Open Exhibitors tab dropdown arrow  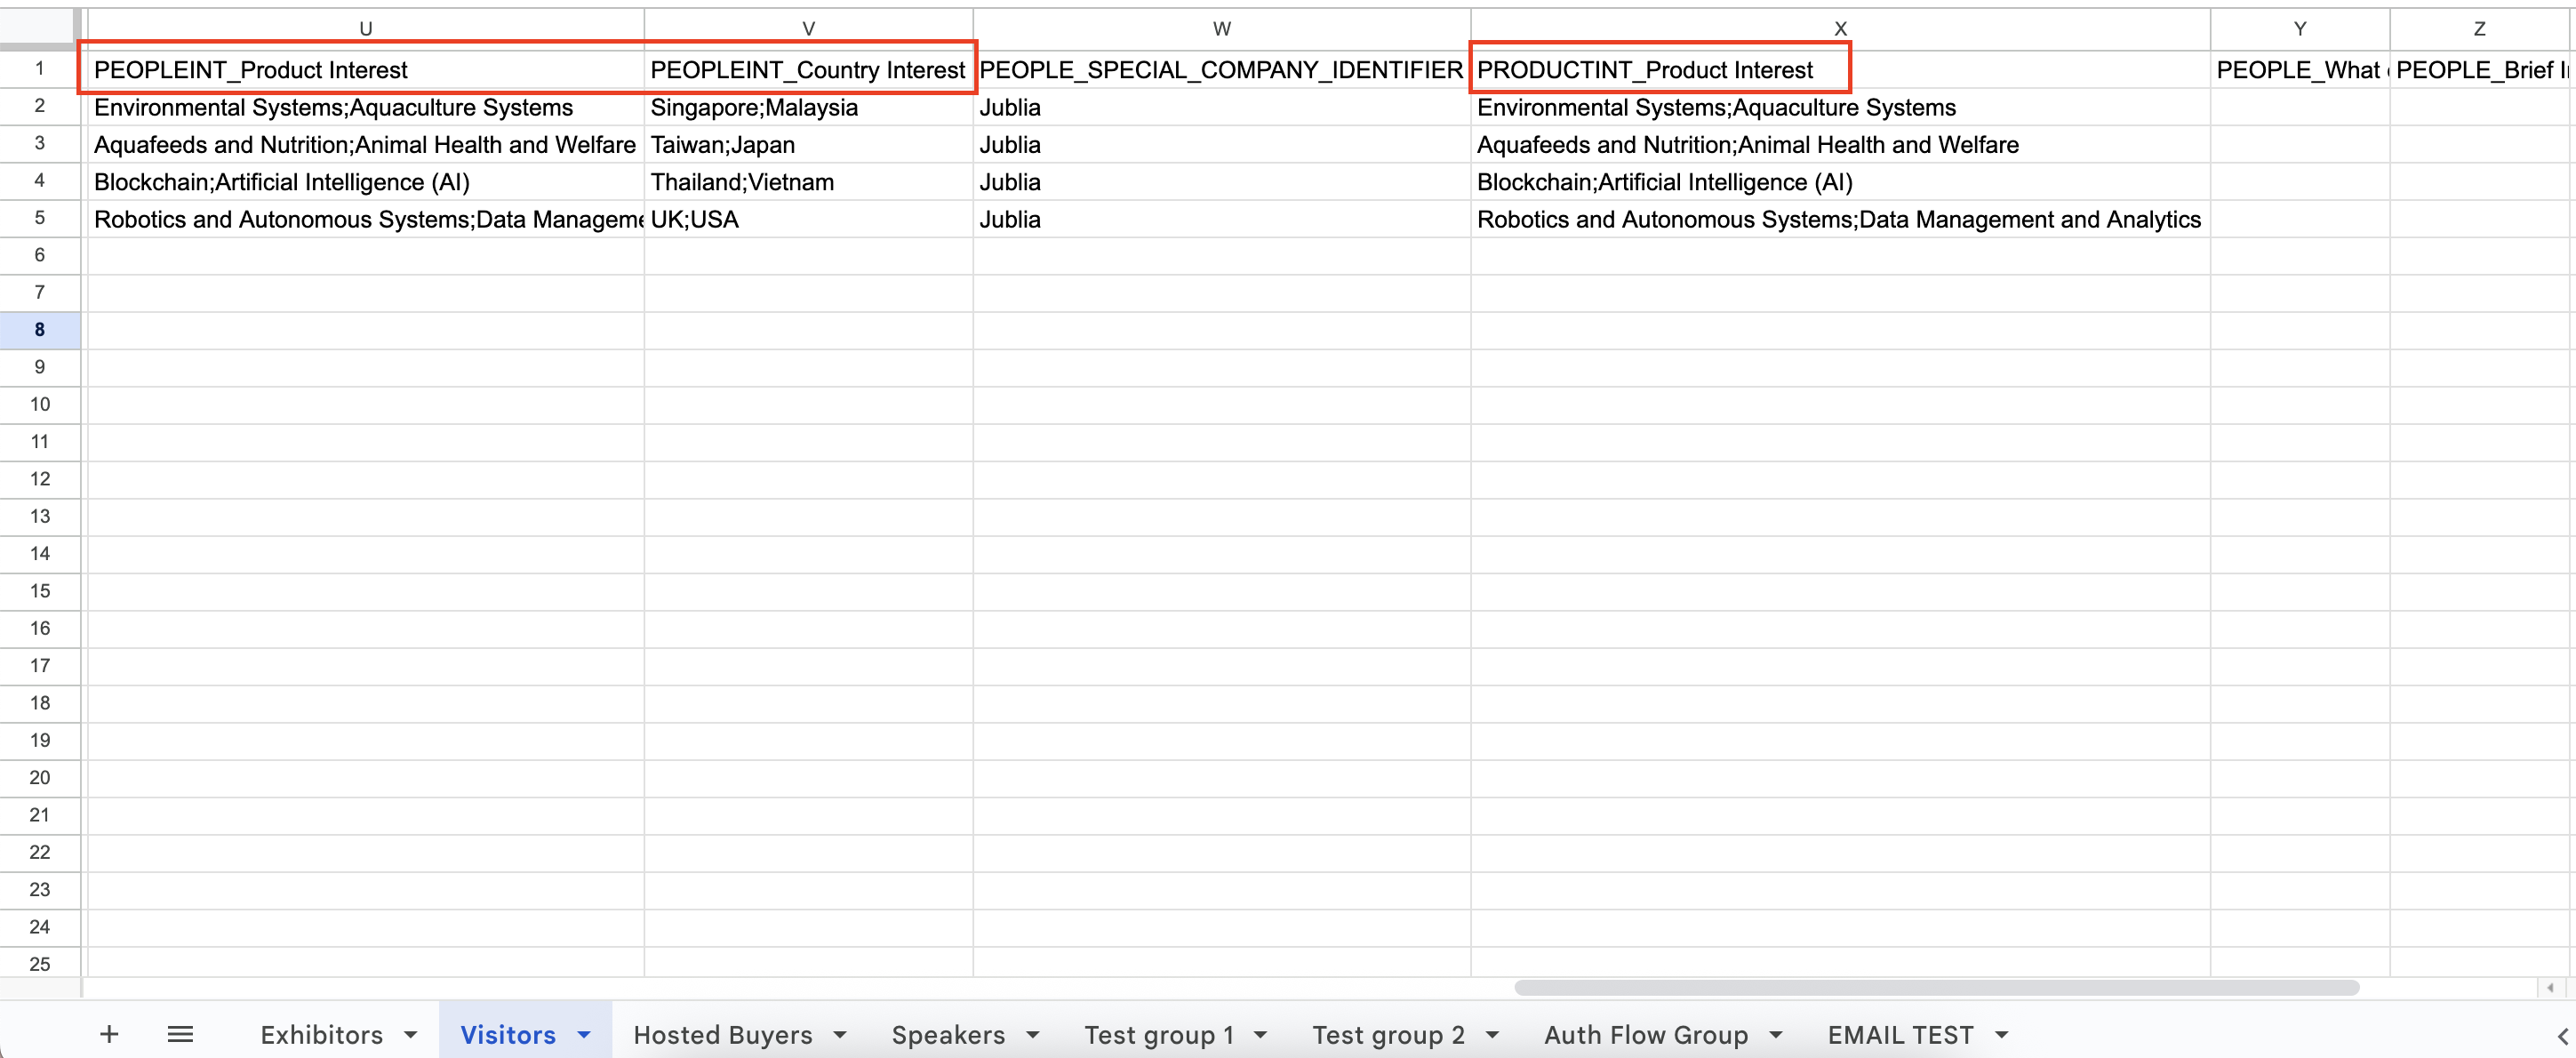(411, 1035)
